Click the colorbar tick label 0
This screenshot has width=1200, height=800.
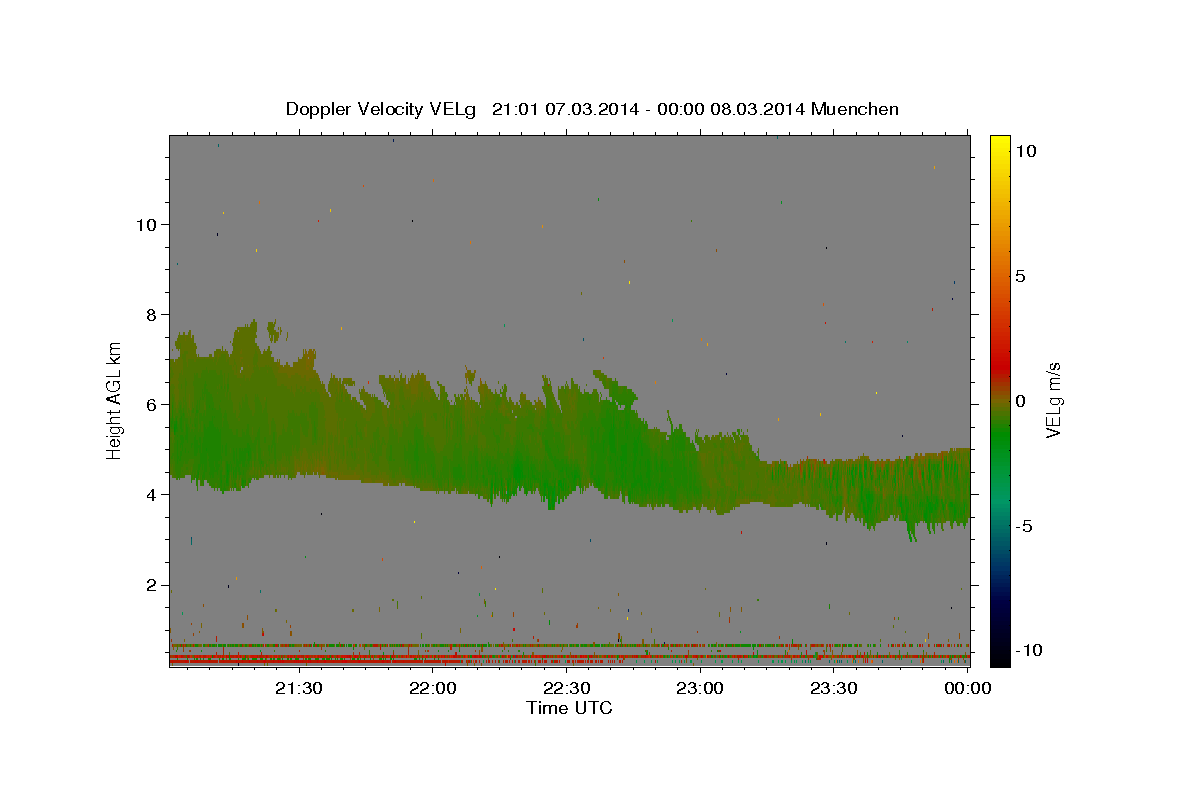pos(1020,401)
